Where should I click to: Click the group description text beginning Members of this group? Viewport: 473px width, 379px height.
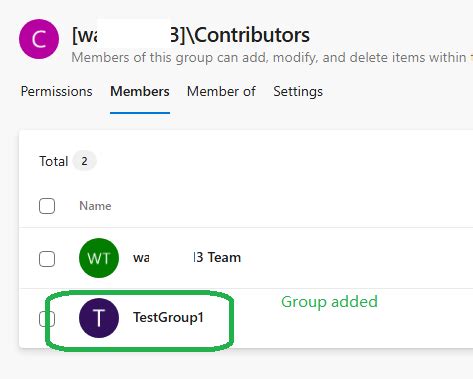(272, 57)
